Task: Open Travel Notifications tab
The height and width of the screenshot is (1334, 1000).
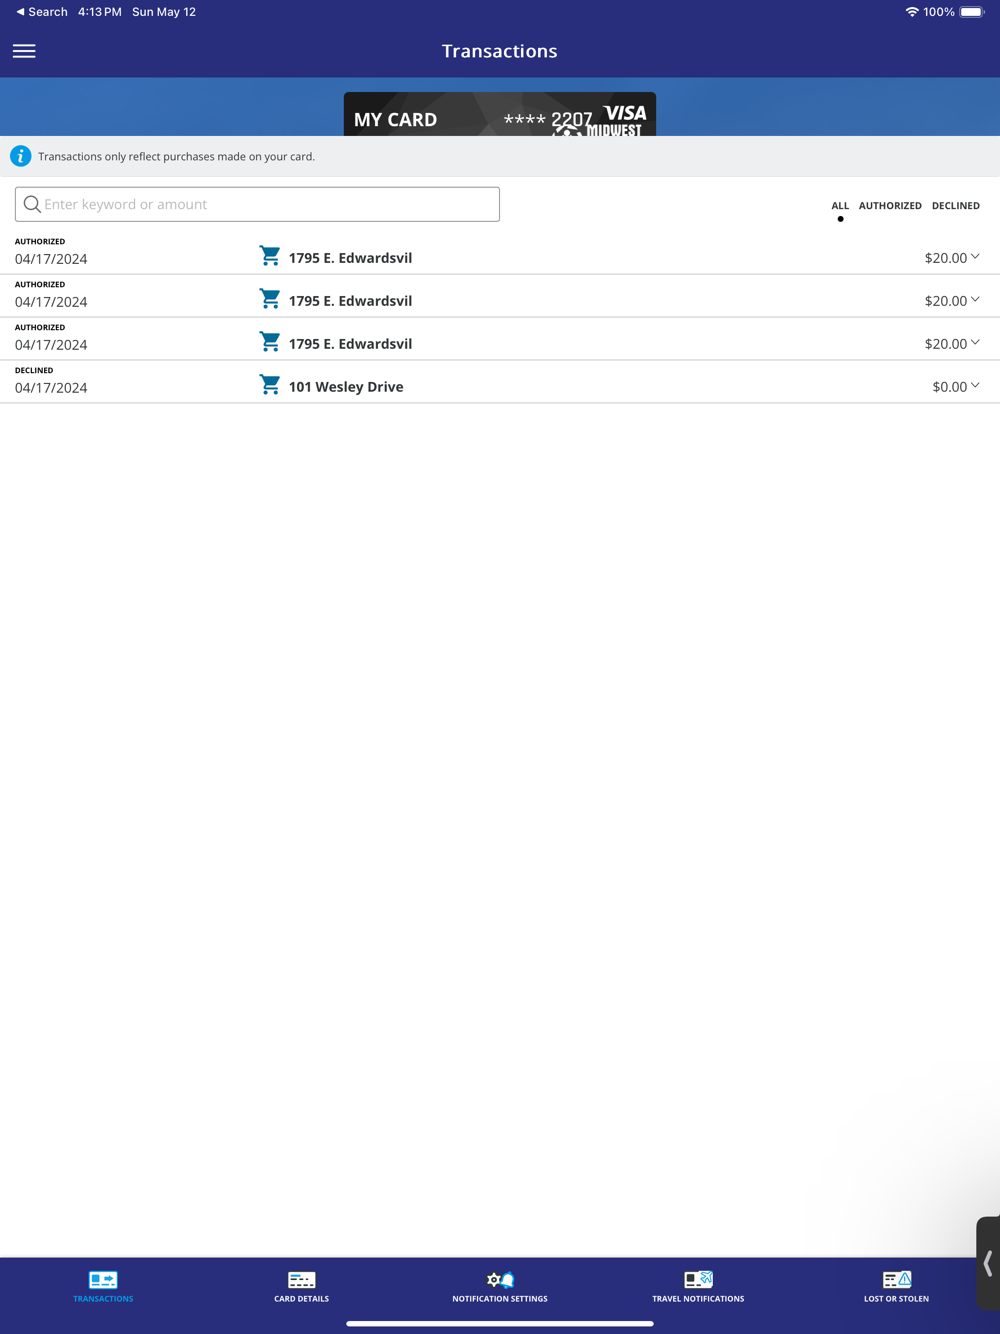Action: tap(698, 1286)
